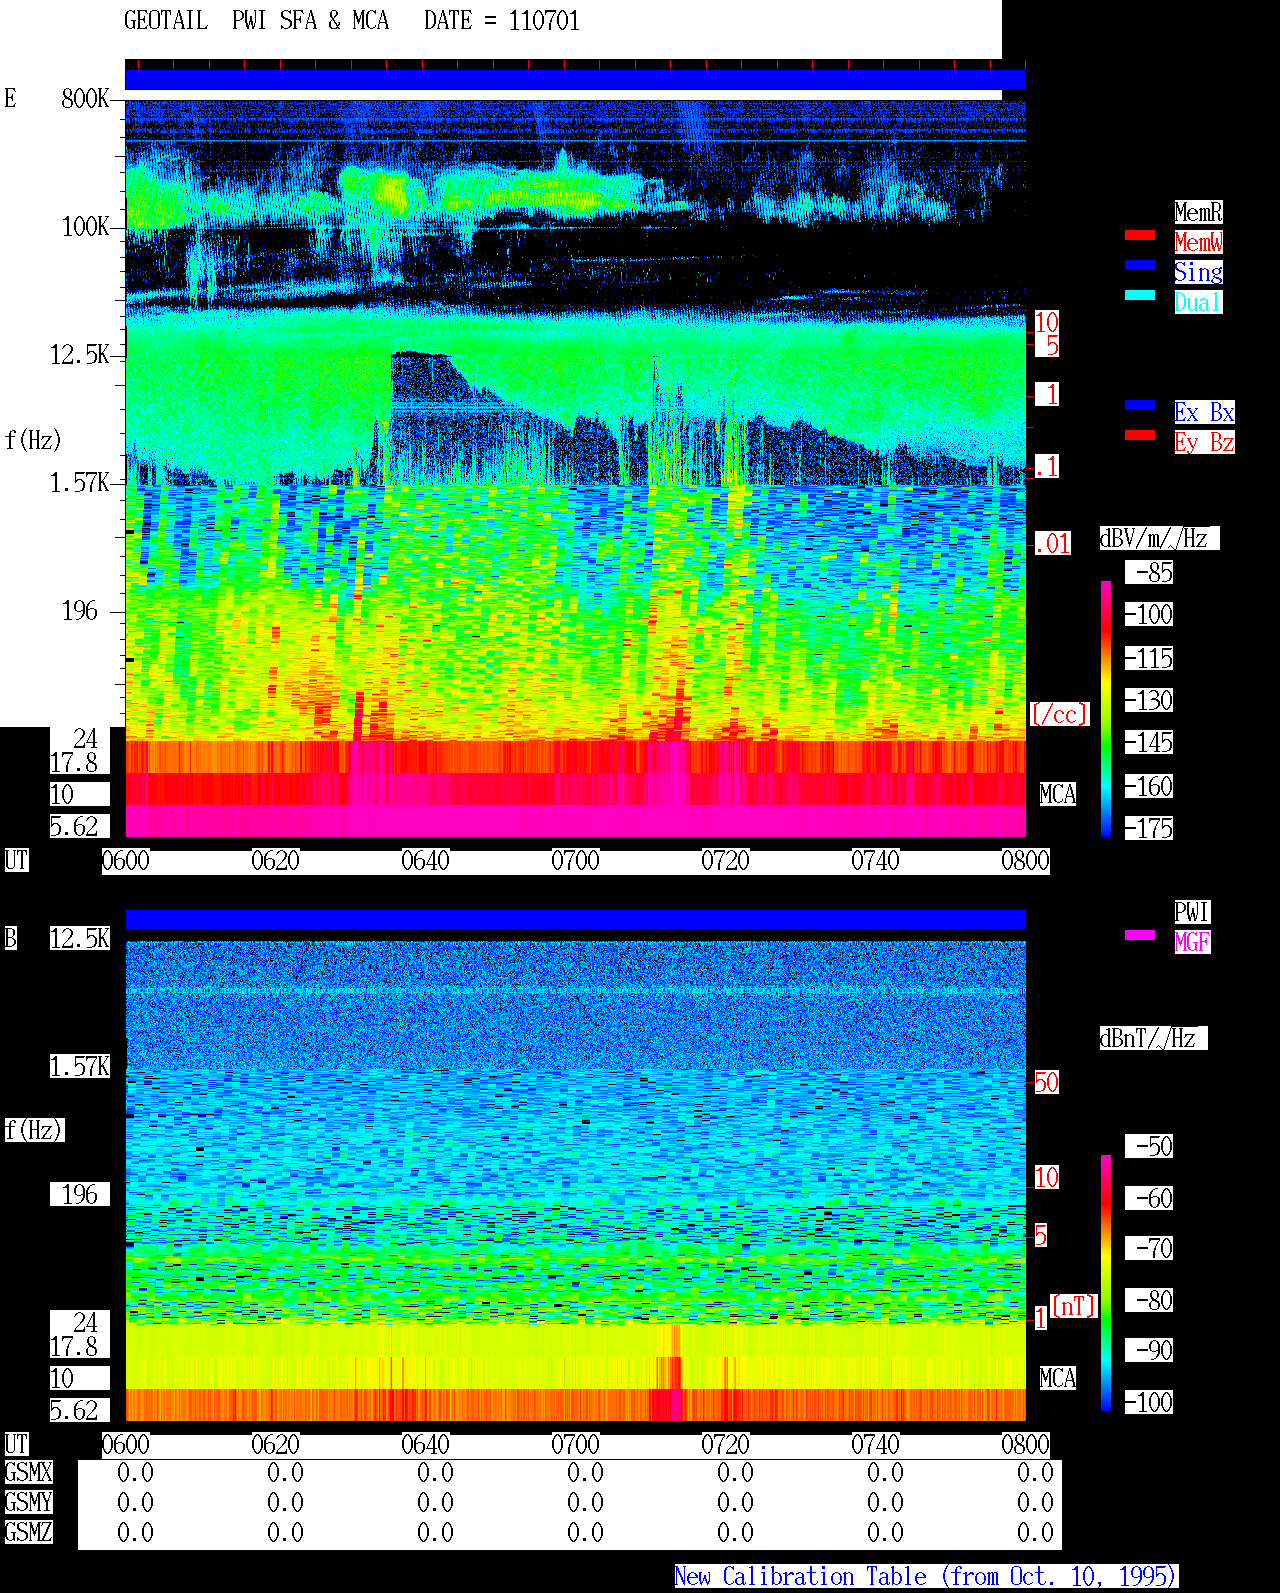Click the 0800 tick on lower time axis

pos(1025,1445)
